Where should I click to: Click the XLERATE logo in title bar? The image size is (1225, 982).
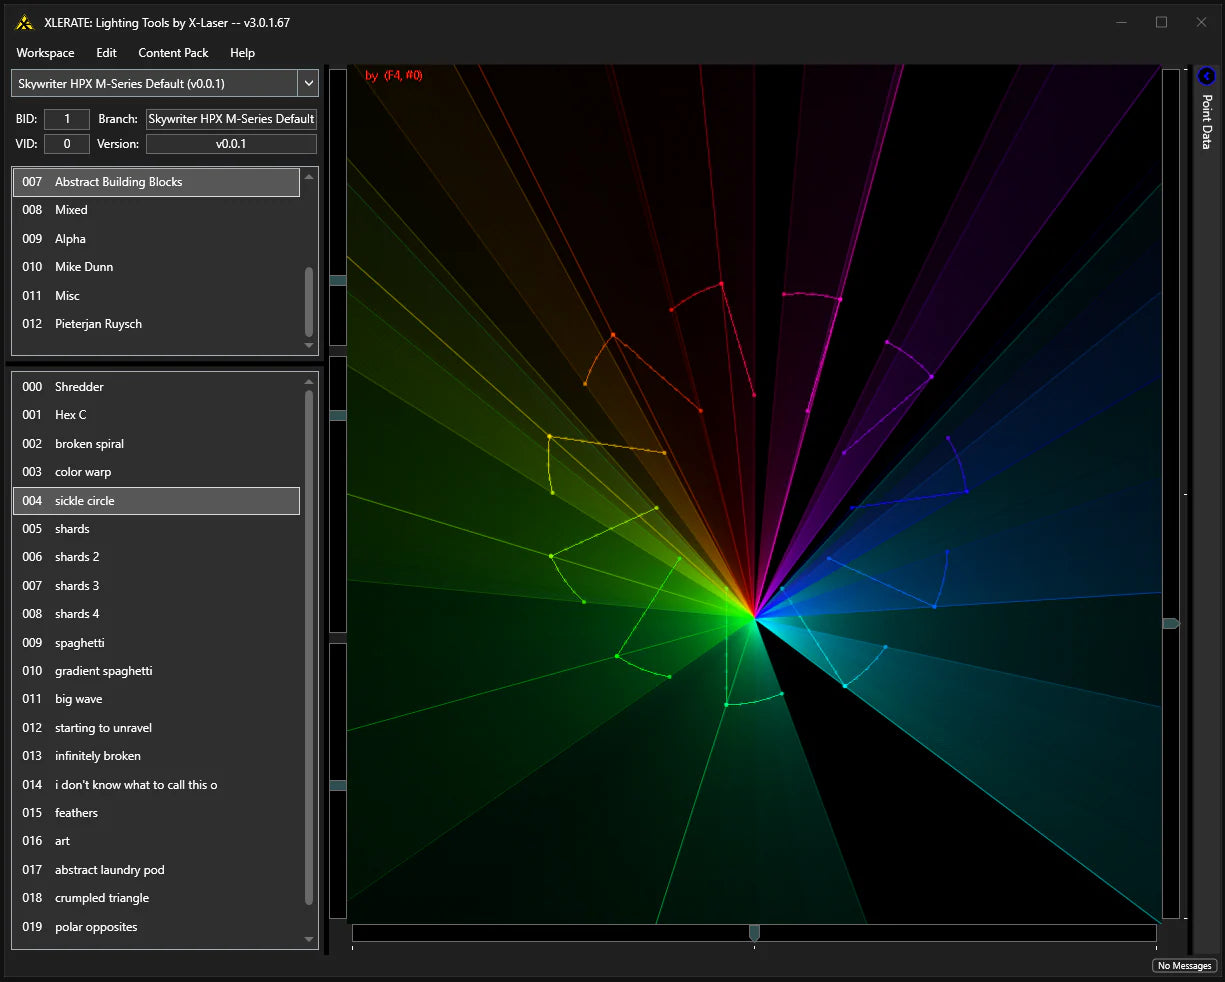pyautogui.click(x=24, y=23)
